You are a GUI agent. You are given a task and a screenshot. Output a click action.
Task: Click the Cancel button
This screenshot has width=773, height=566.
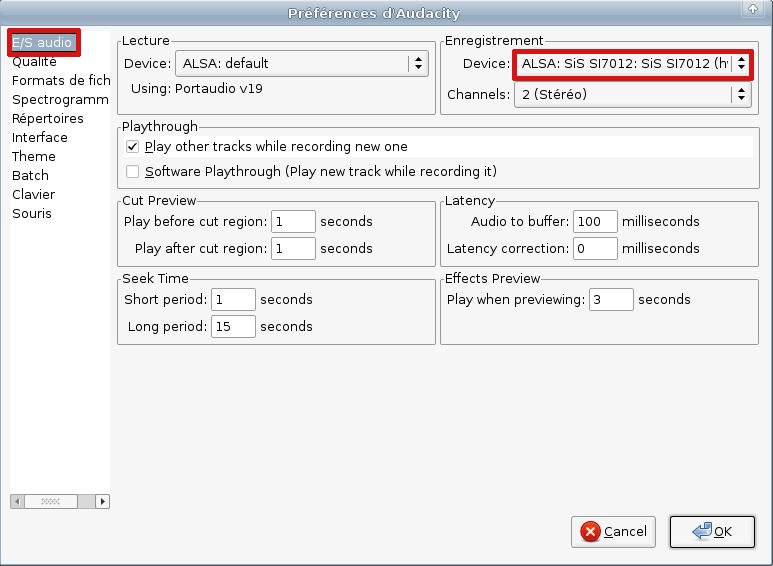pyautogui.click(x=613, y=532)
